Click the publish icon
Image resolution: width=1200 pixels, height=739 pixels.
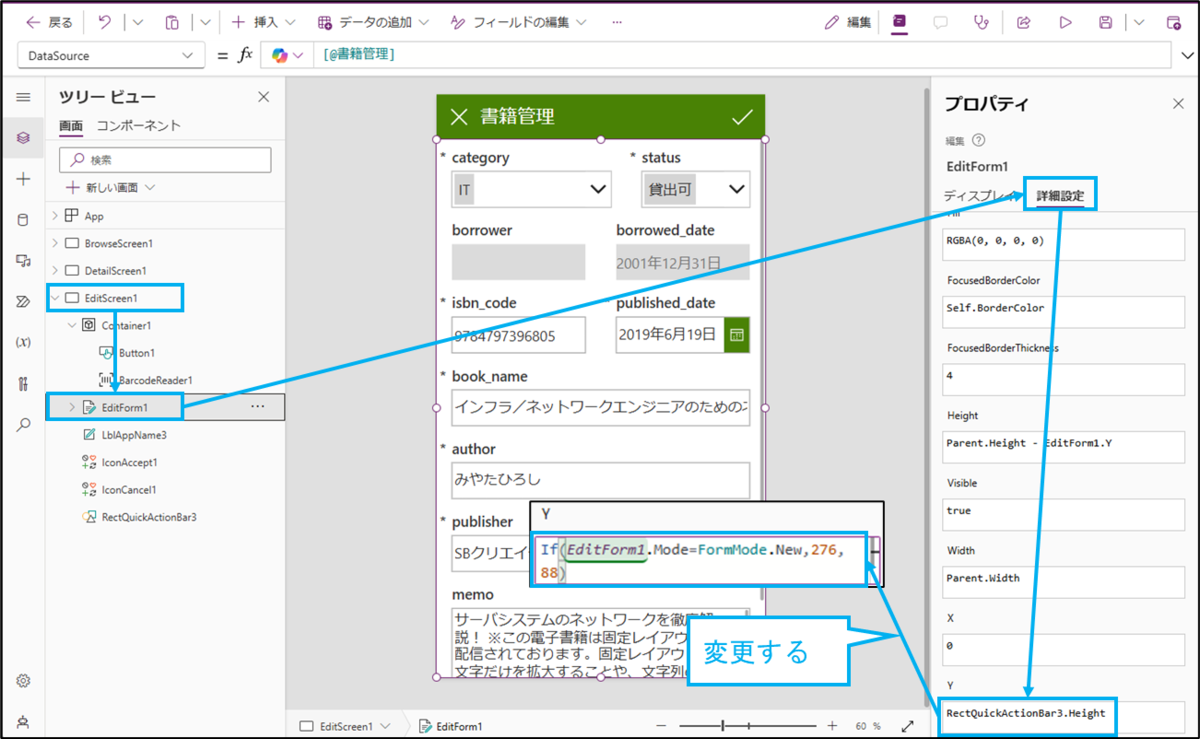pyautogui.click(x=1174, y=22)
